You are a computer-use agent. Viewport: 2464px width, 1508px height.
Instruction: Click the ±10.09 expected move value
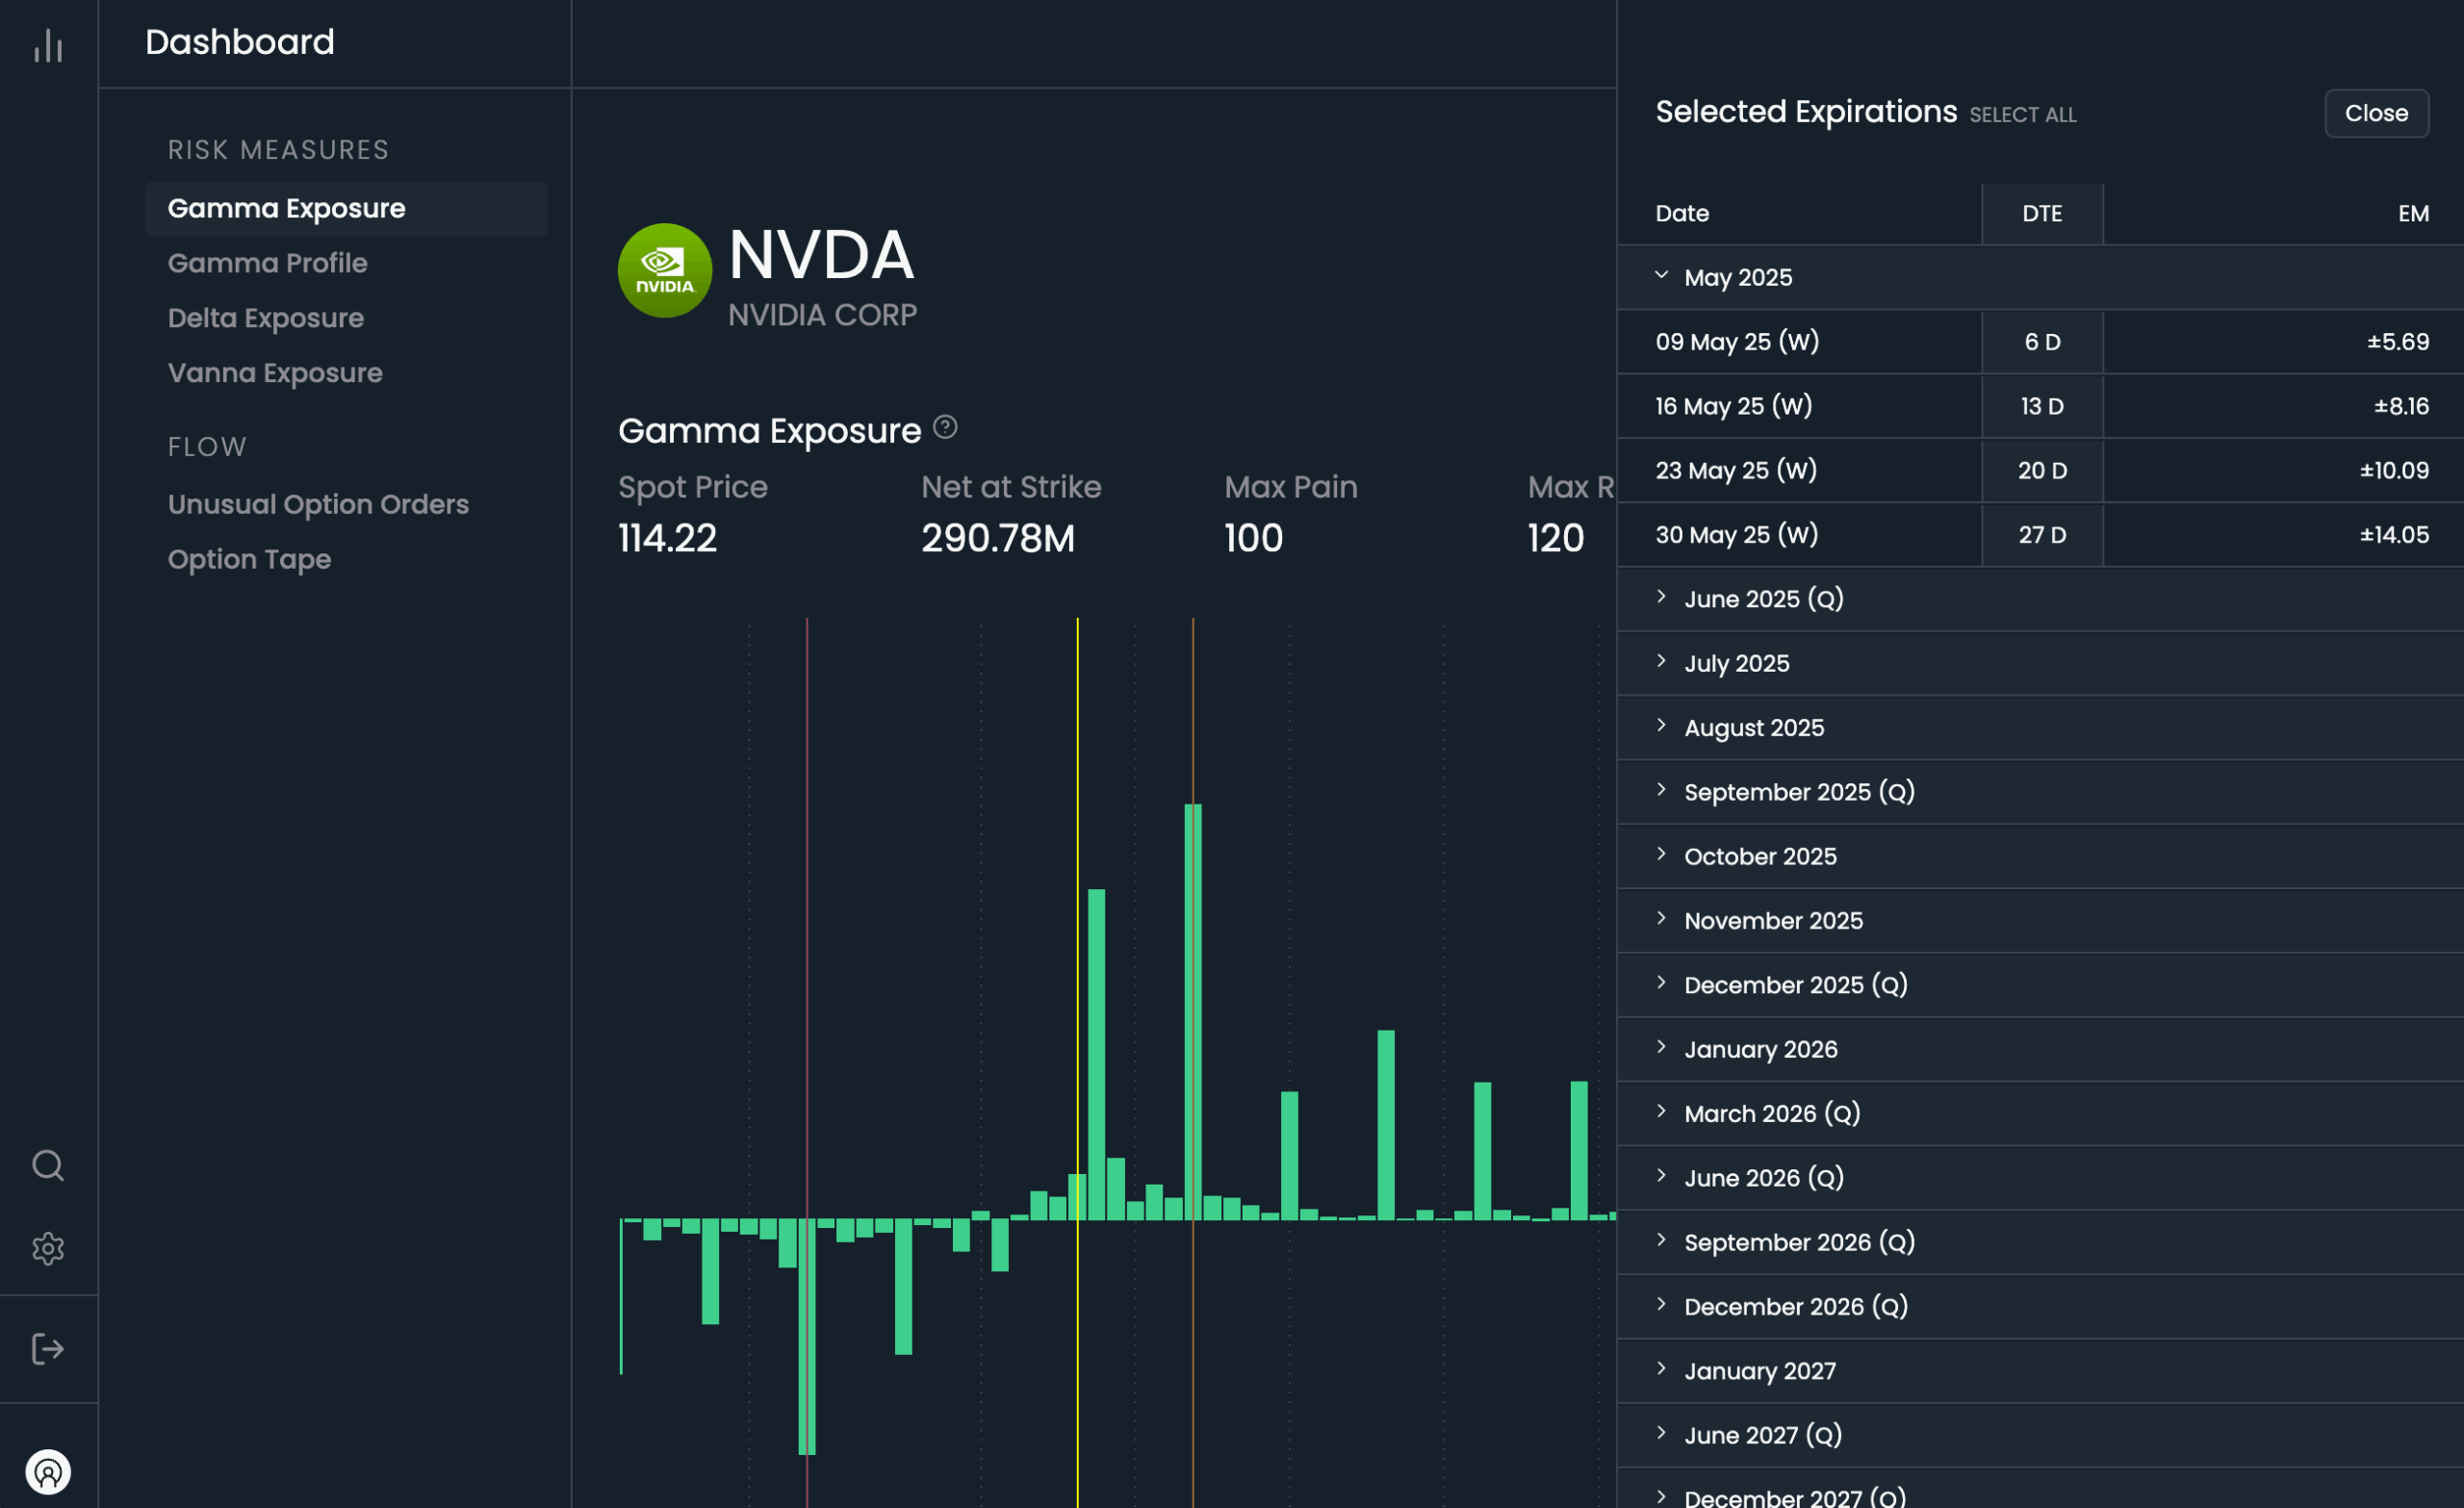point(2394,470)
